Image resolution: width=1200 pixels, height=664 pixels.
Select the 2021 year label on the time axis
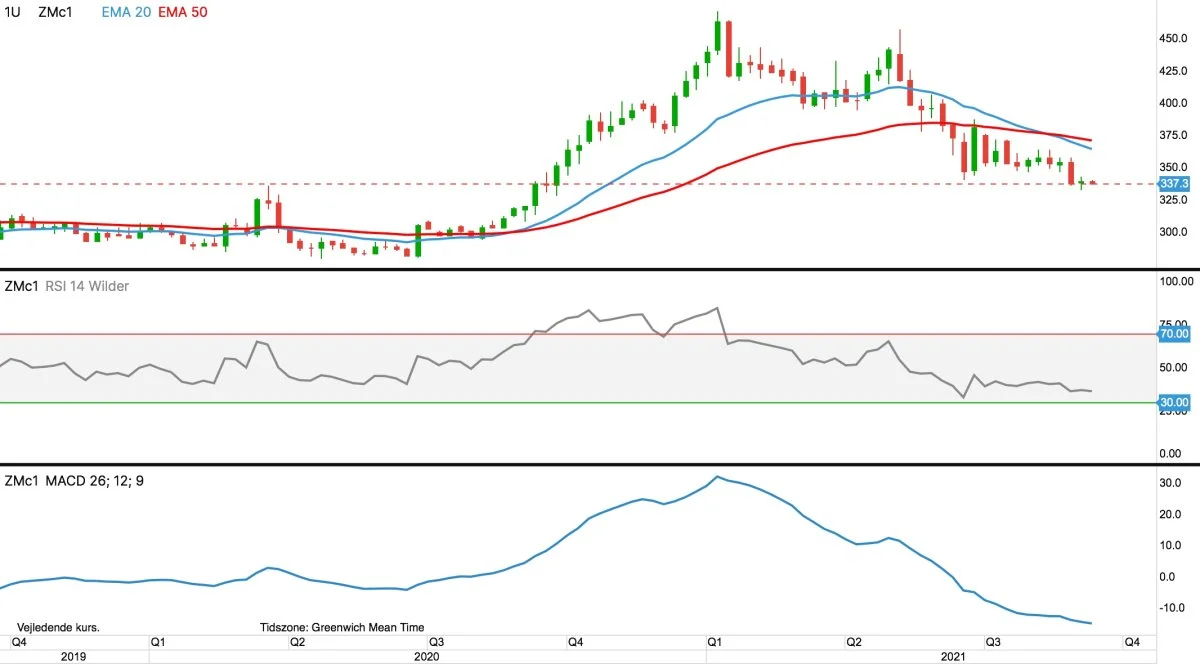(x=953, y=656)
